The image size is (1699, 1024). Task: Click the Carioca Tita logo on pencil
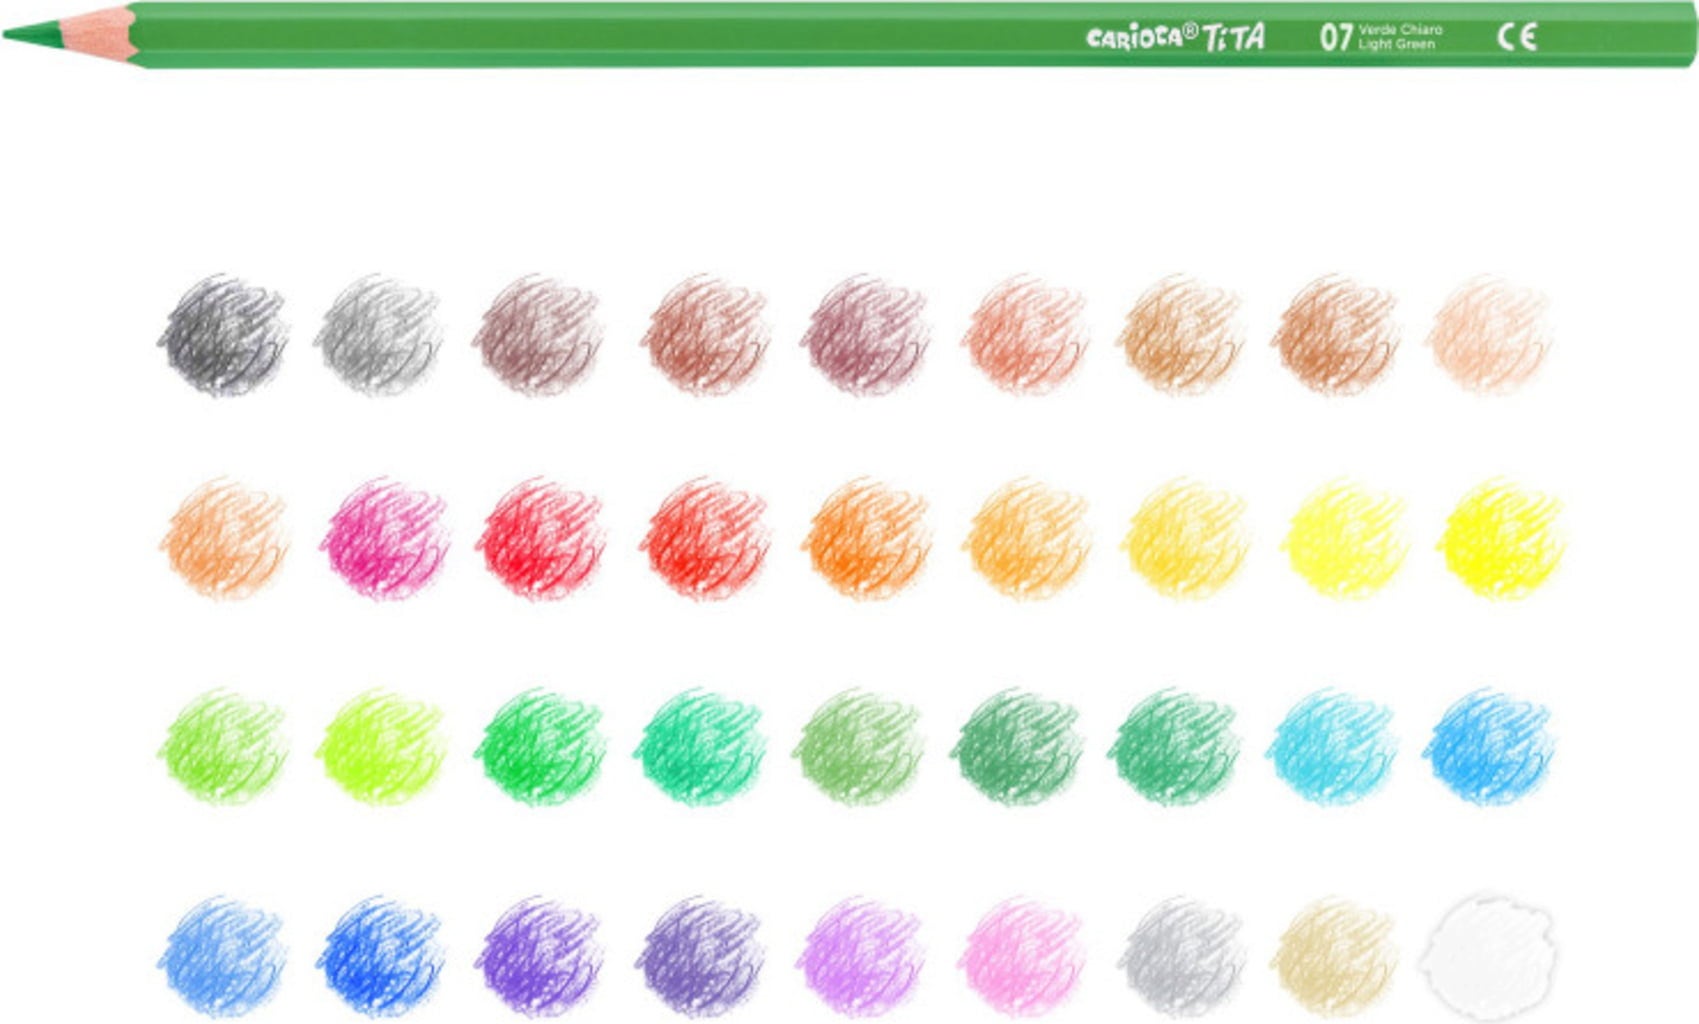pyautogui.click(x=1174, y=37)
